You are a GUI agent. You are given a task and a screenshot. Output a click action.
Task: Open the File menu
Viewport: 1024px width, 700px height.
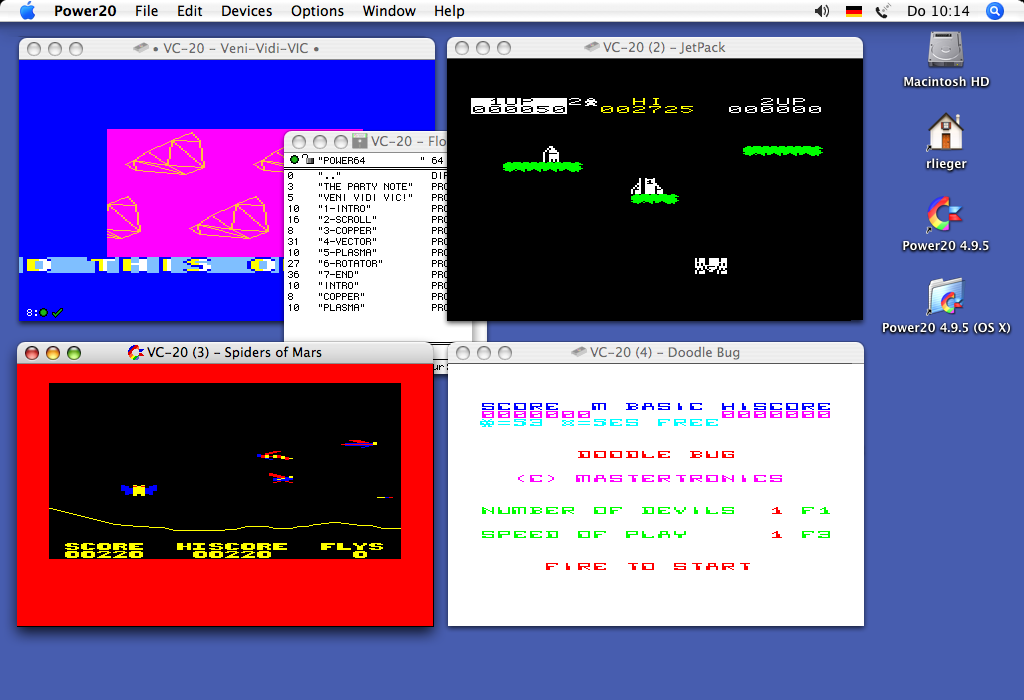[x=146, y=11]
